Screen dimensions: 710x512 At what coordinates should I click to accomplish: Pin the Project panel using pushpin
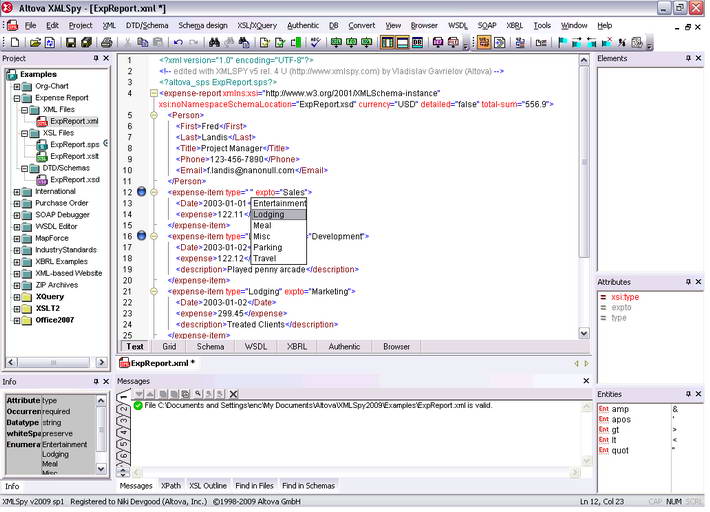tap(95, 59)
